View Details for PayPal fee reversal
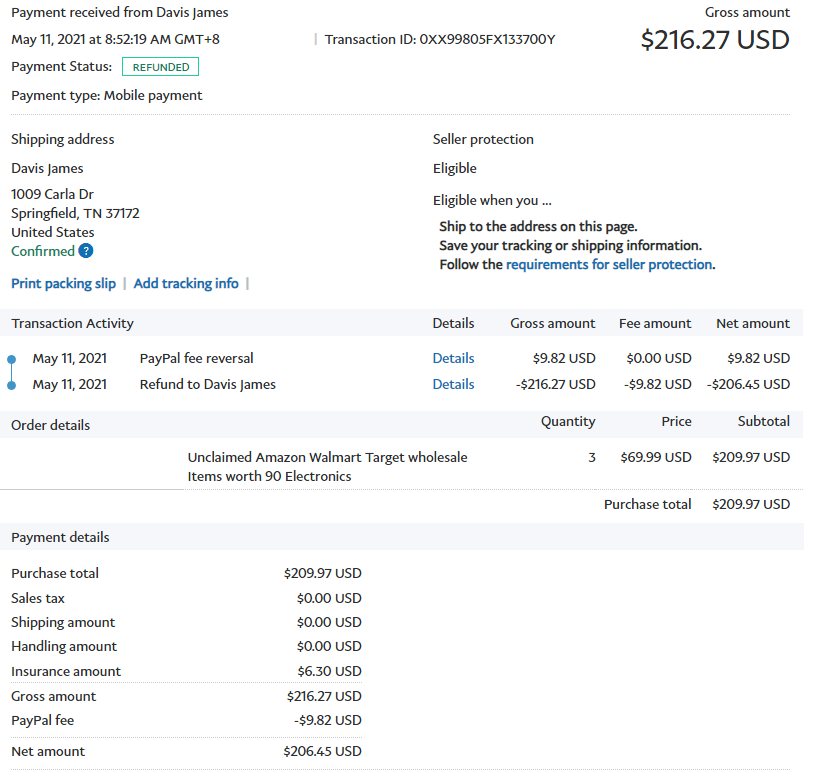Viewport: 817px width, 779px height. 453,358
